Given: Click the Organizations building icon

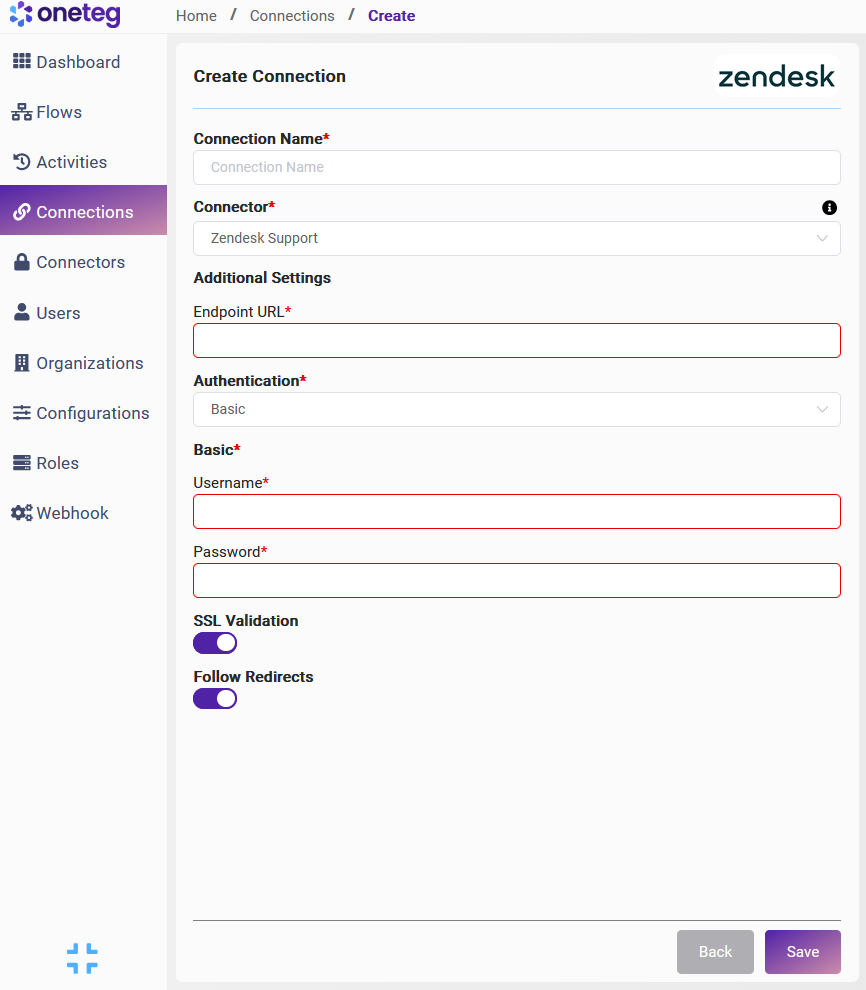Looking at the screenshot, I should tap(21, 363).
